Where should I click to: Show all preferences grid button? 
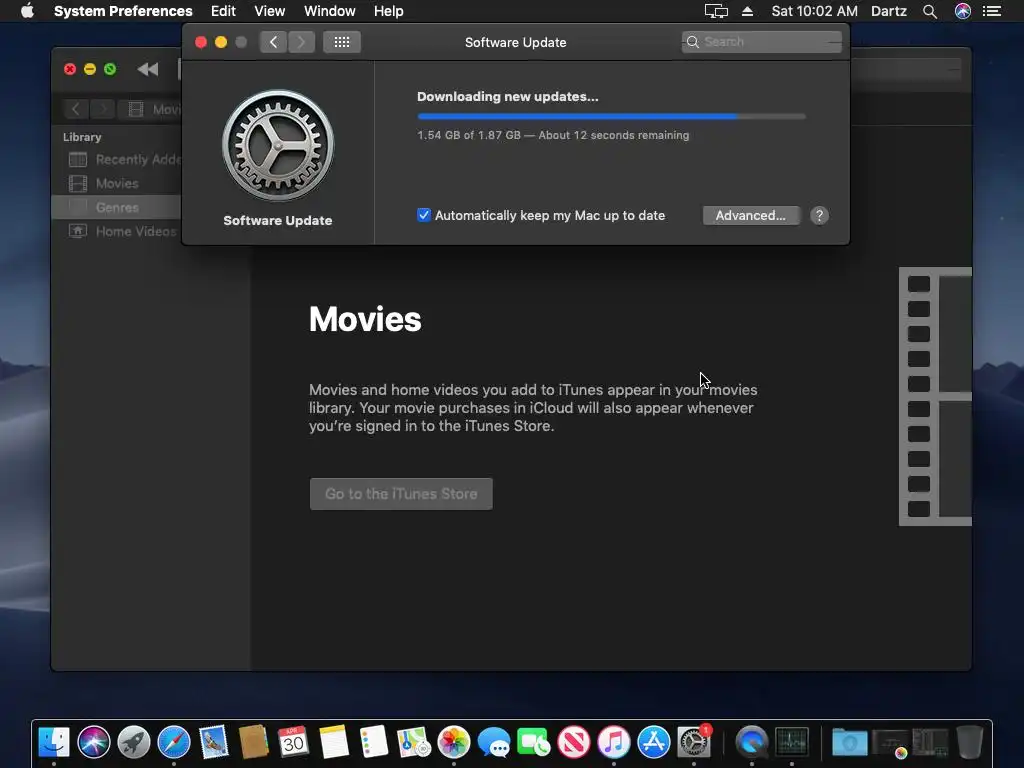click(x=342, y=42)
